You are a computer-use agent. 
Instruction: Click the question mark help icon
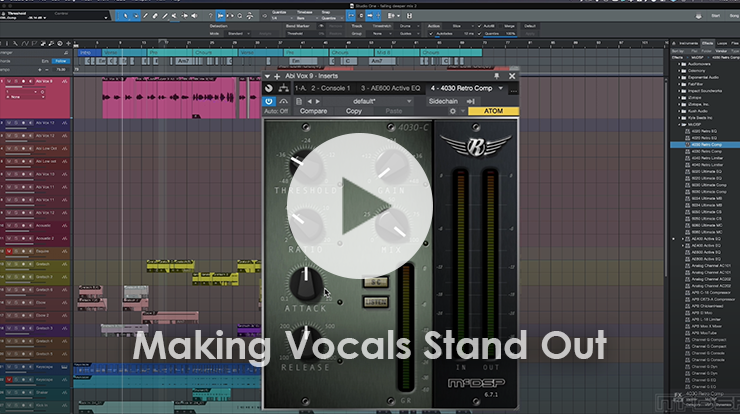[210, 16]
